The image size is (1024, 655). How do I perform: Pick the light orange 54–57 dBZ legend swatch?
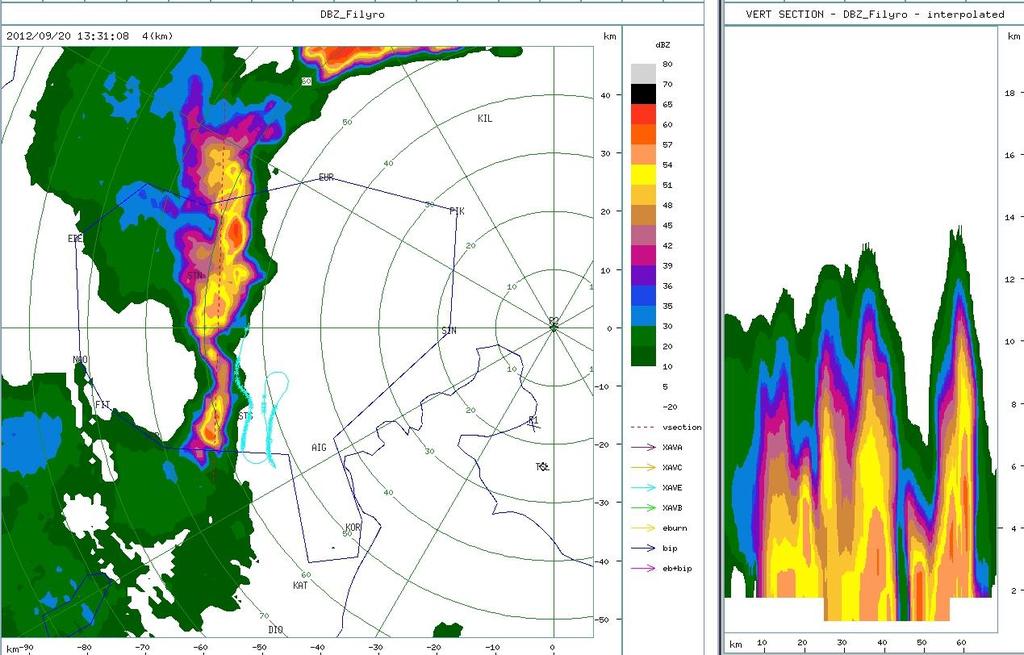[x=643, y=155]
